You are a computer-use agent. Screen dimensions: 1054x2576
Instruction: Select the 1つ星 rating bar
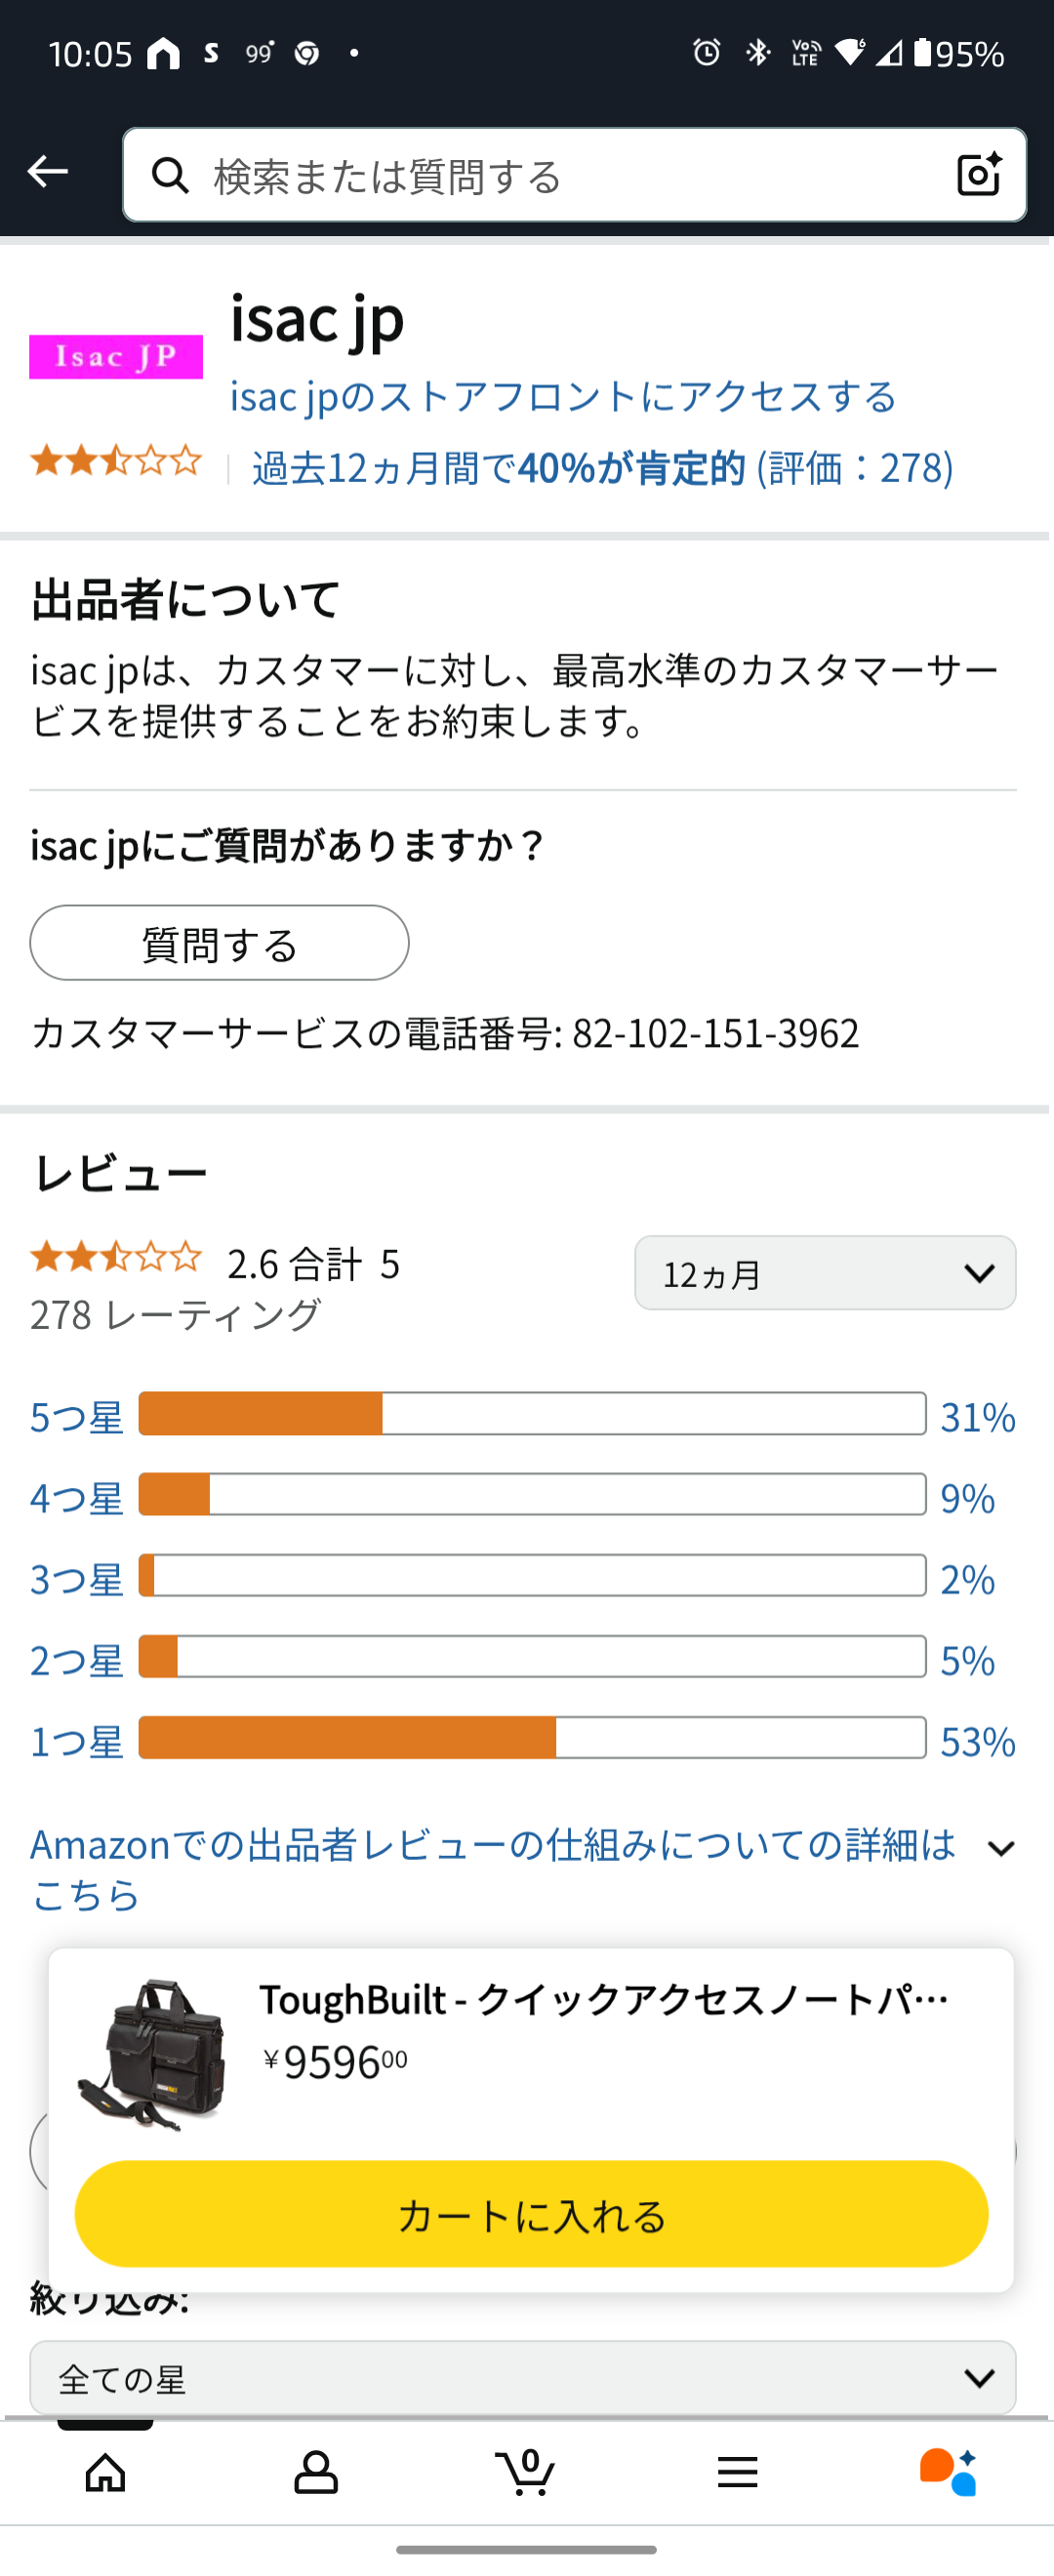coord(532,1738)
